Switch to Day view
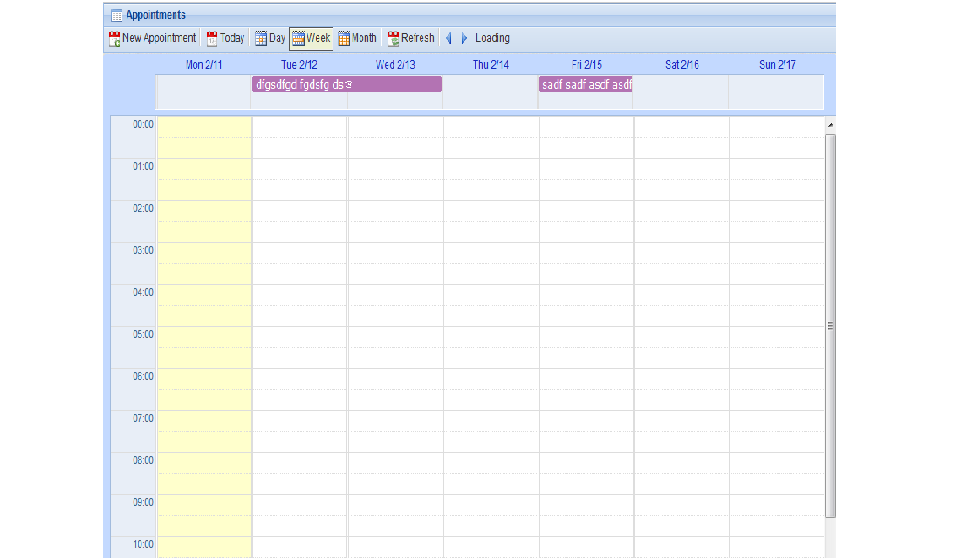This screenshot has height=558, width=975. (x=270, y=38)
